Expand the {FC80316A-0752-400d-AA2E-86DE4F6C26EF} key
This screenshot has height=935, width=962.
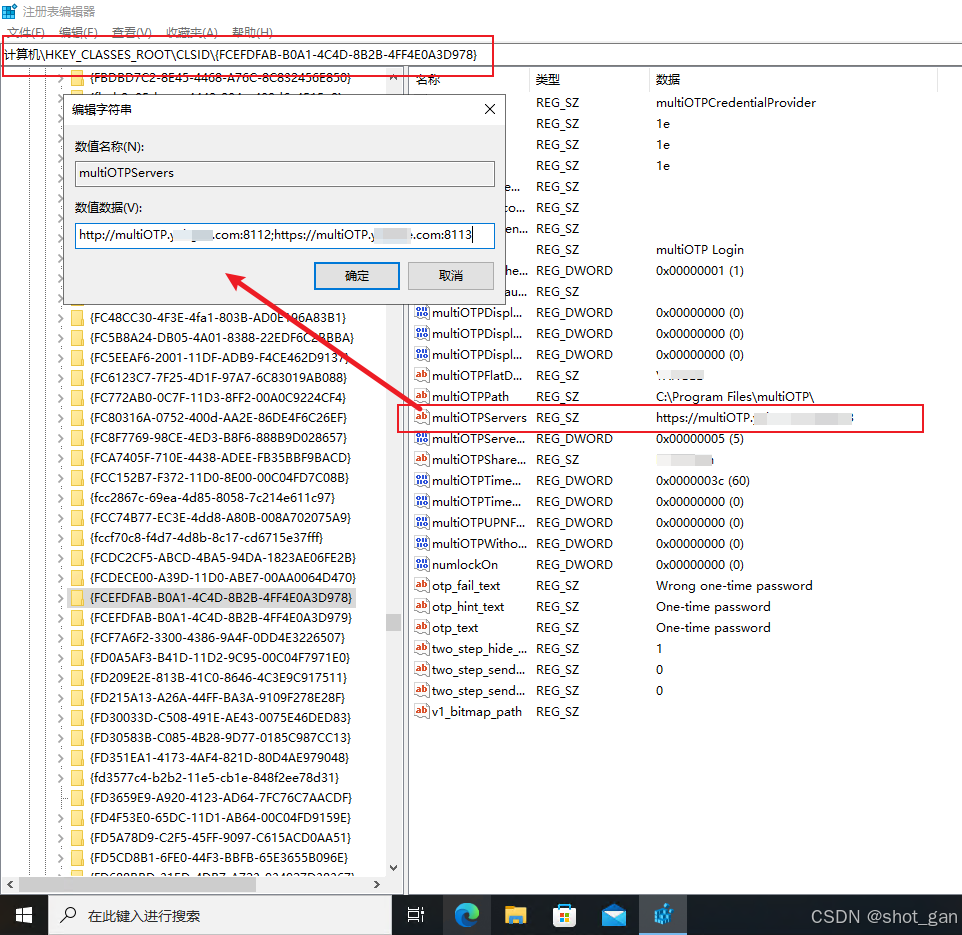coord(60,418)
